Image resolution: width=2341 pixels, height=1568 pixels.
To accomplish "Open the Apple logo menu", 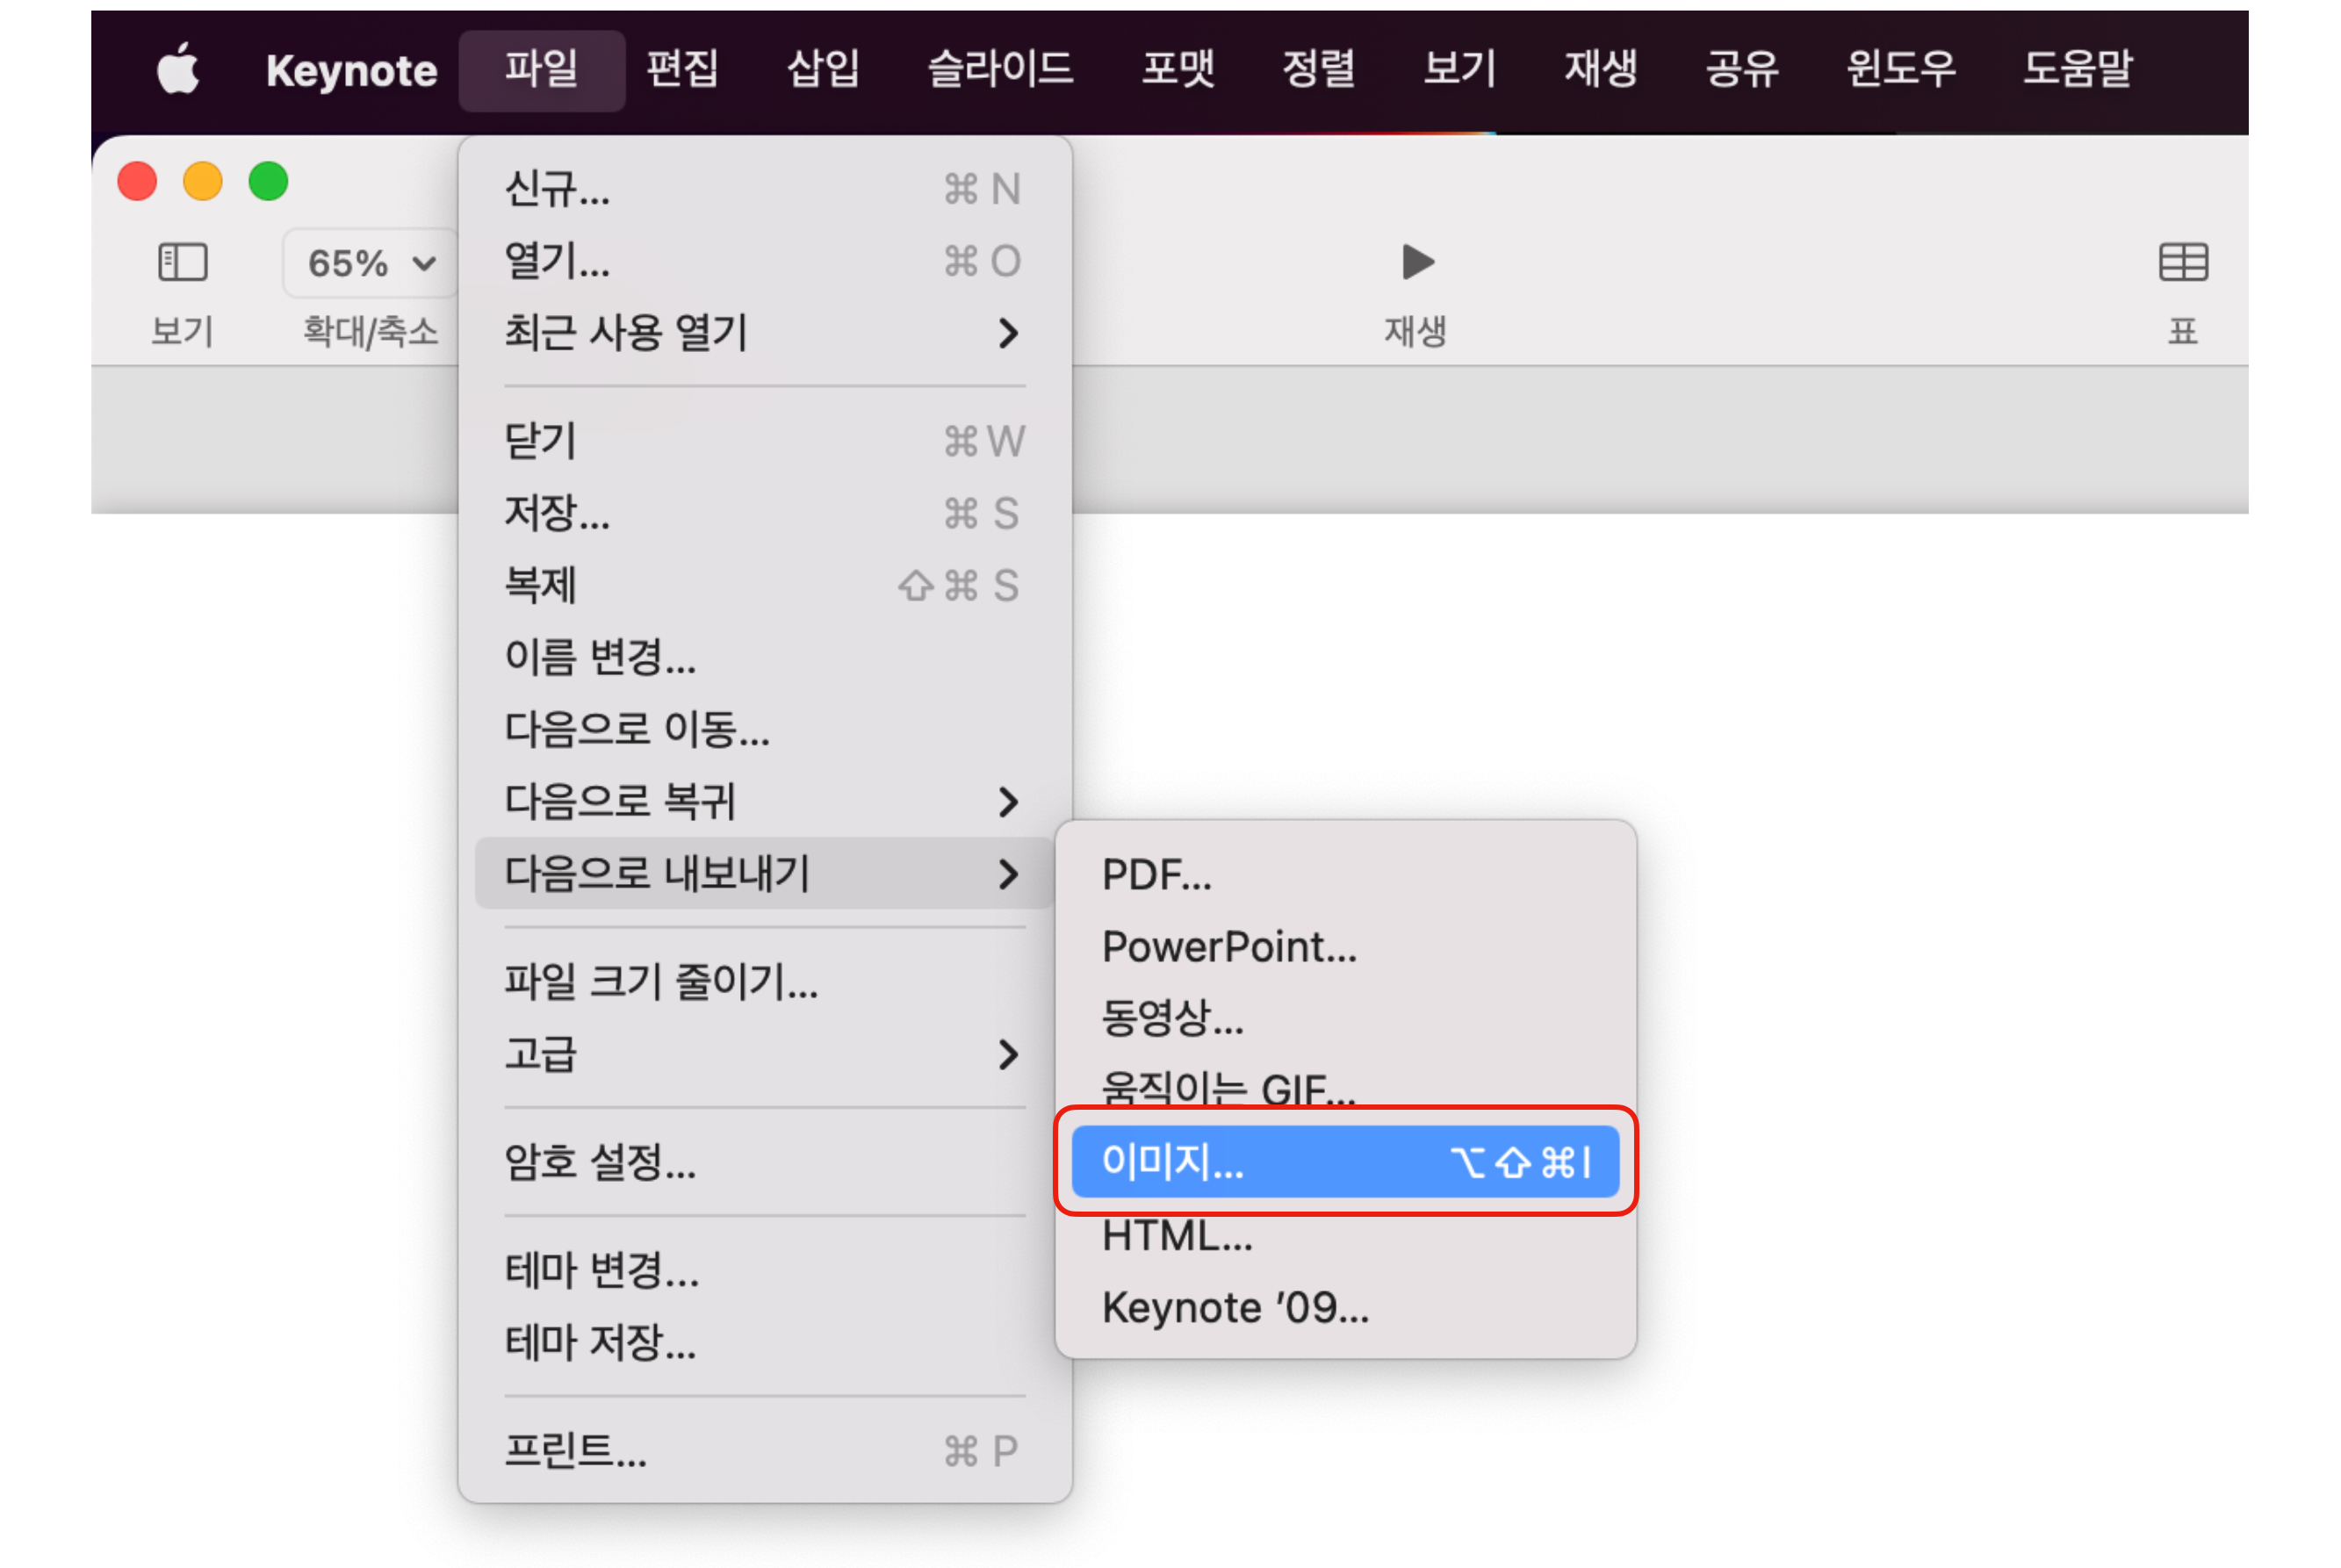I will point(179,70).
